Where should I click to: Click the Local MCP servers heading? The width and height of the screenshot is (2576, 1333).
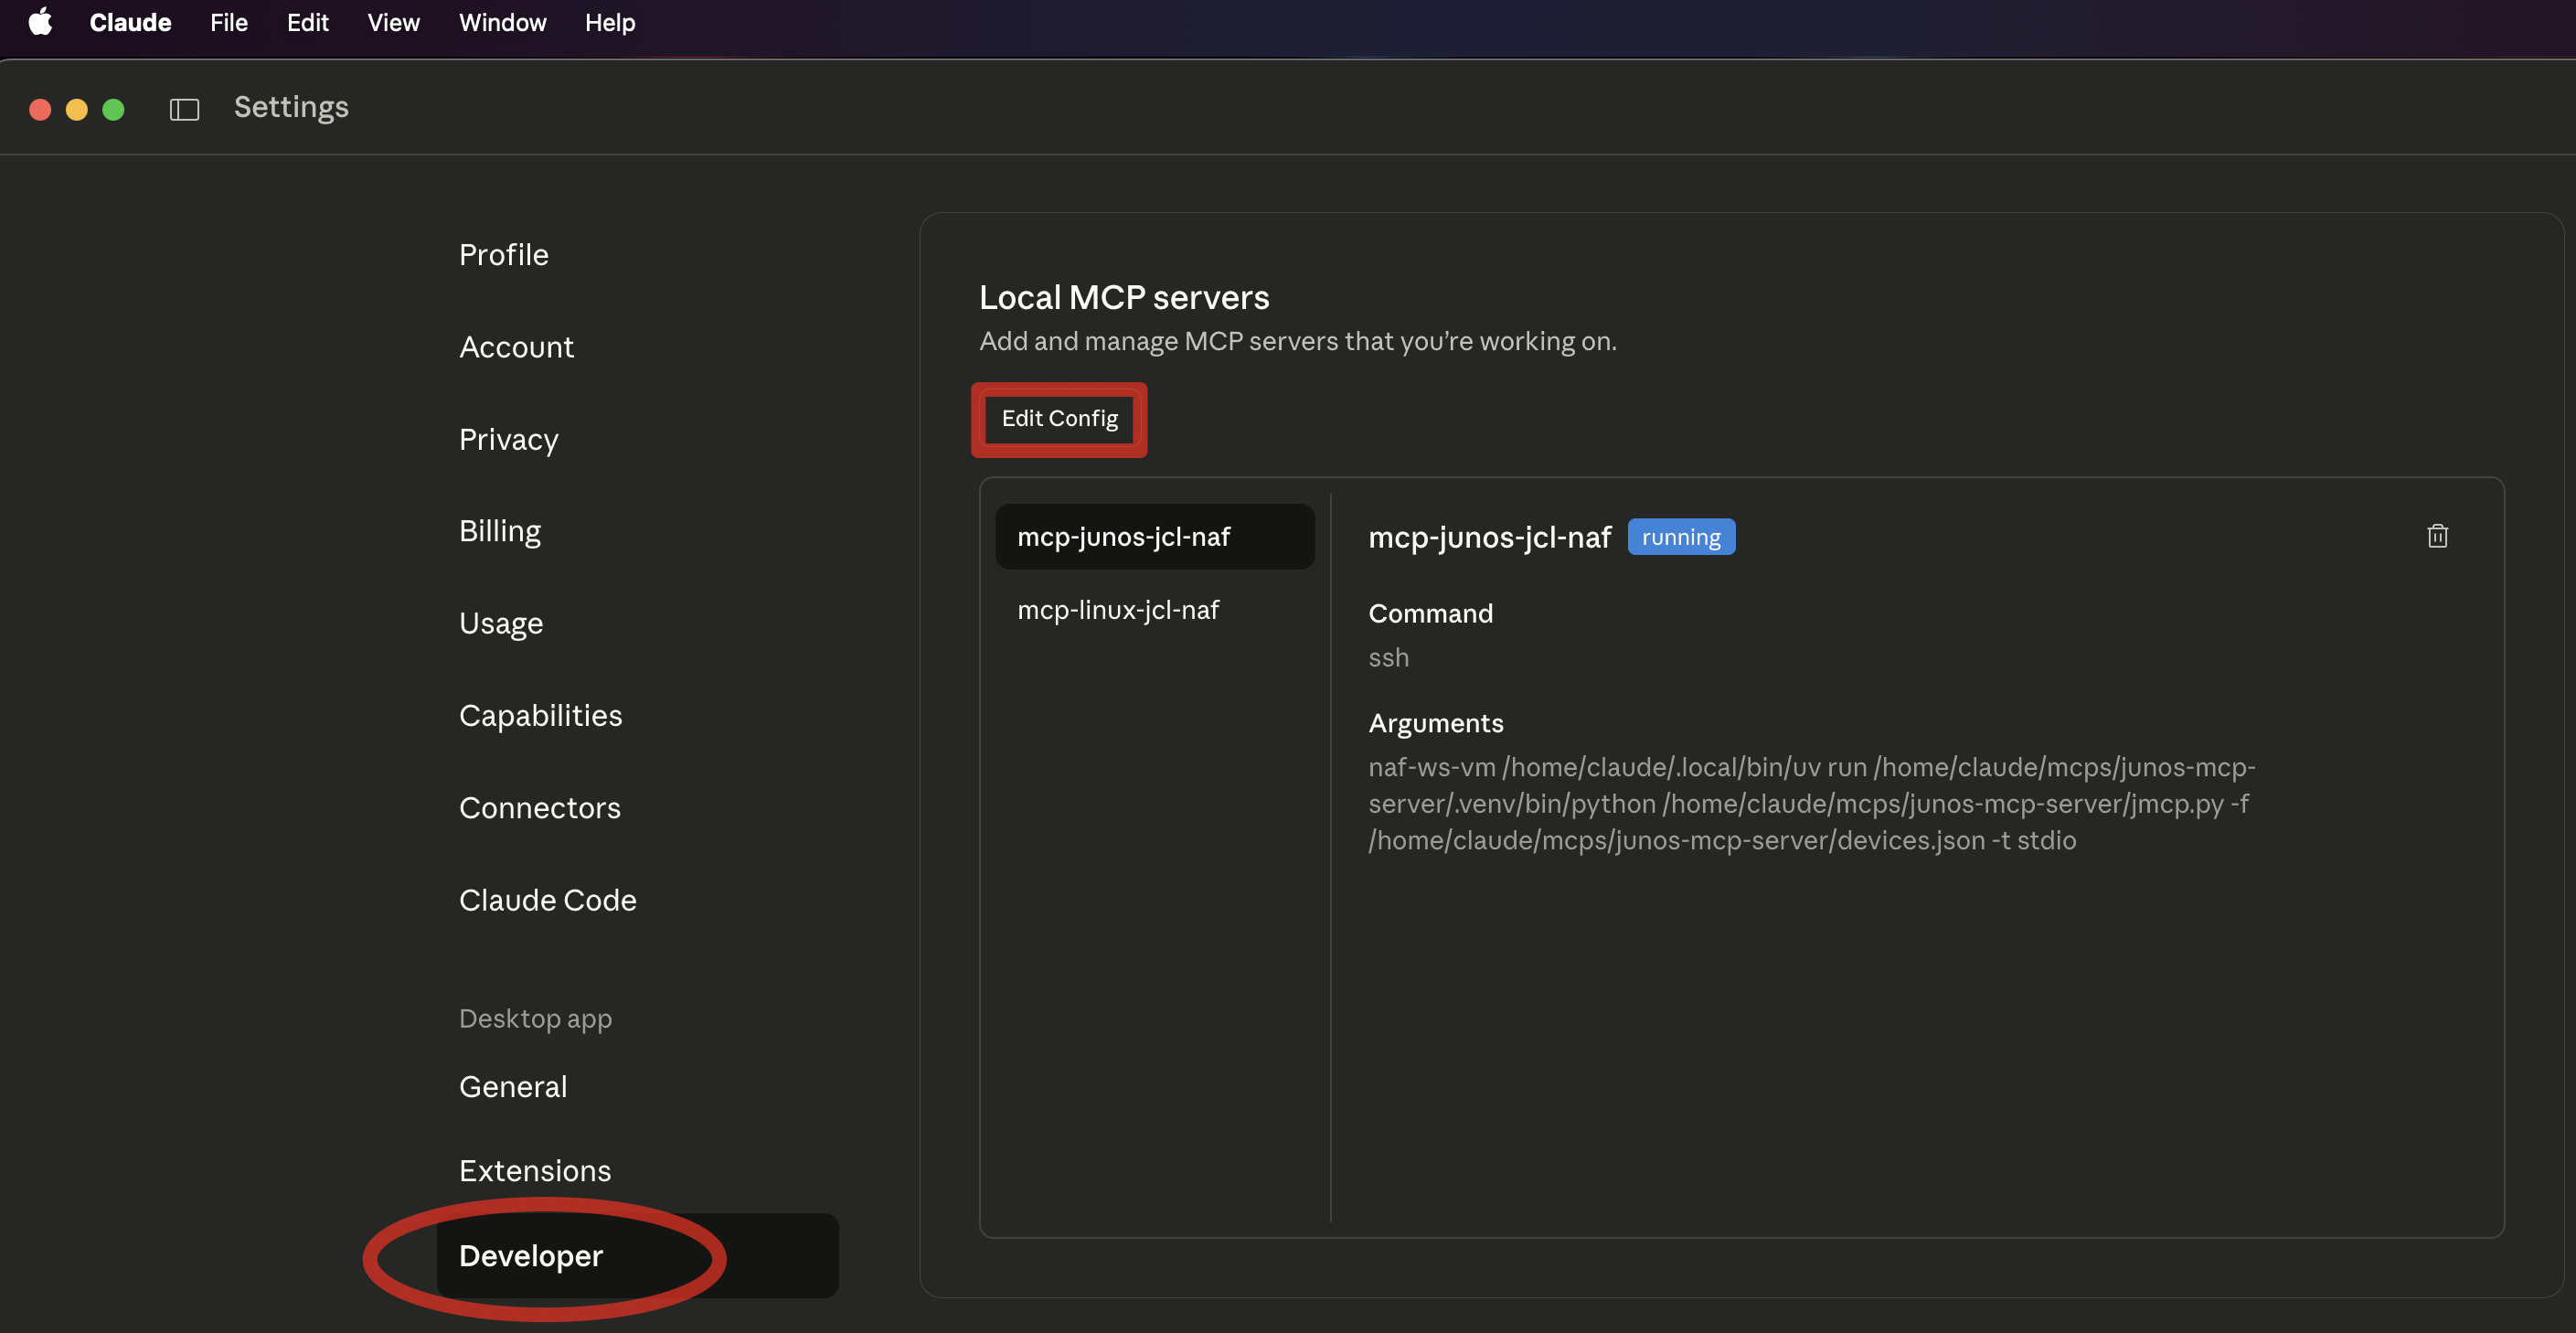(1124, 297)
